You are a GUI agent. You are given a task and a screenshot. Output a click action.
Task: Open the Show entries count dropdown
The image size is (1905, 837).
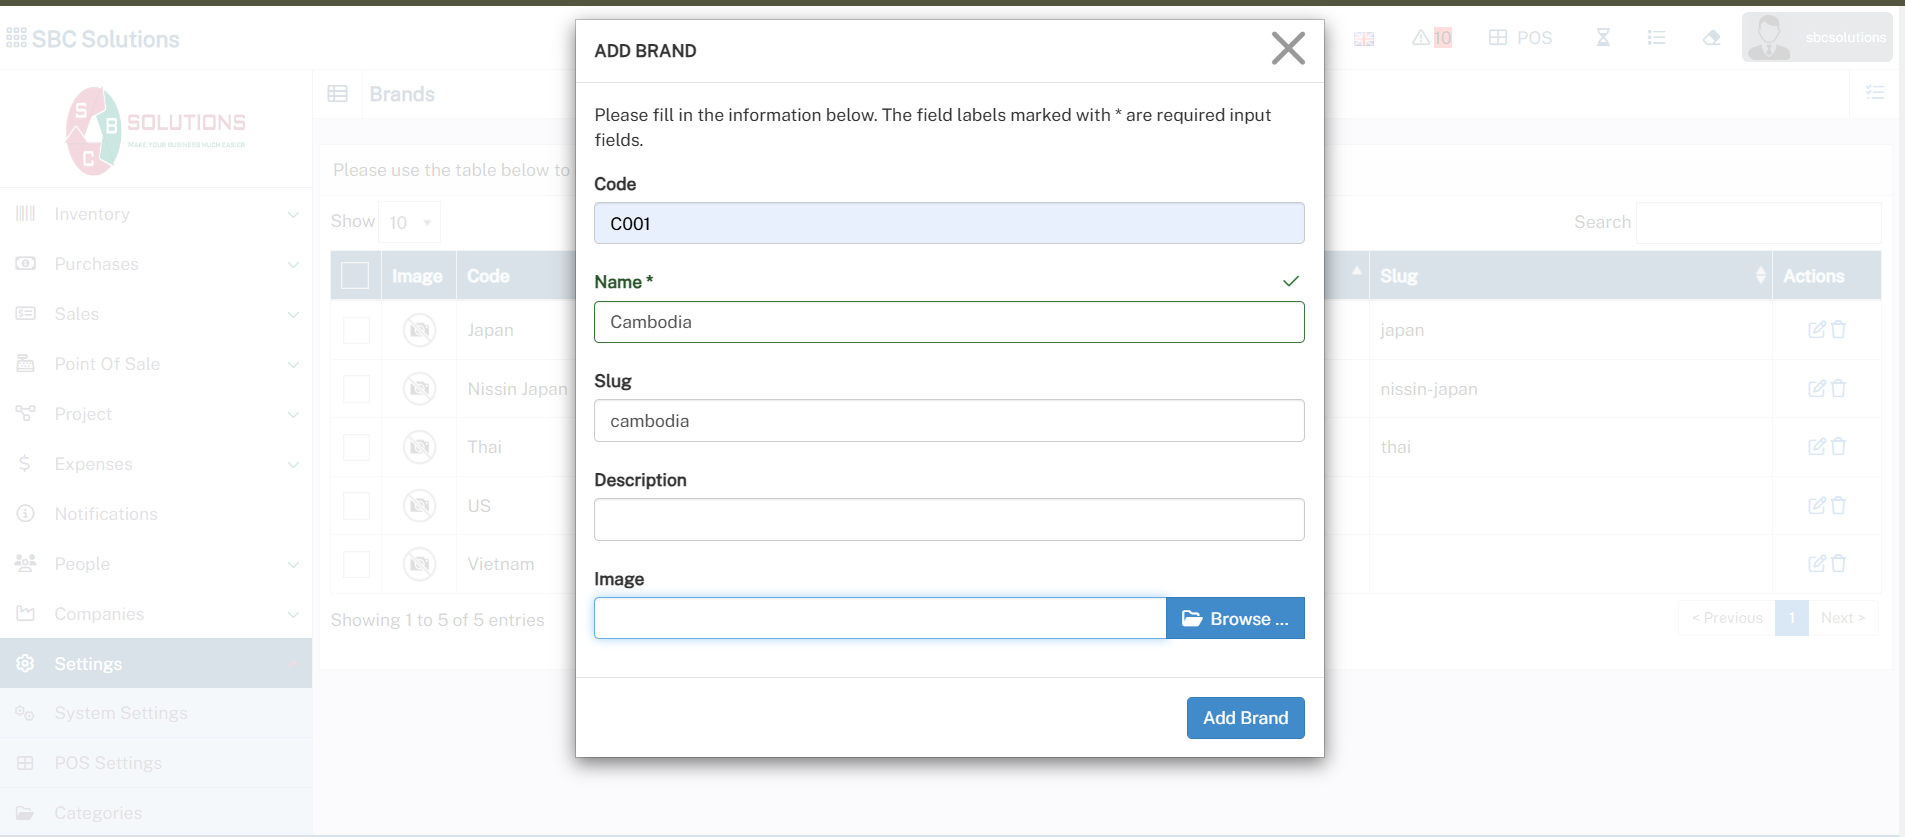coord(409,222)
